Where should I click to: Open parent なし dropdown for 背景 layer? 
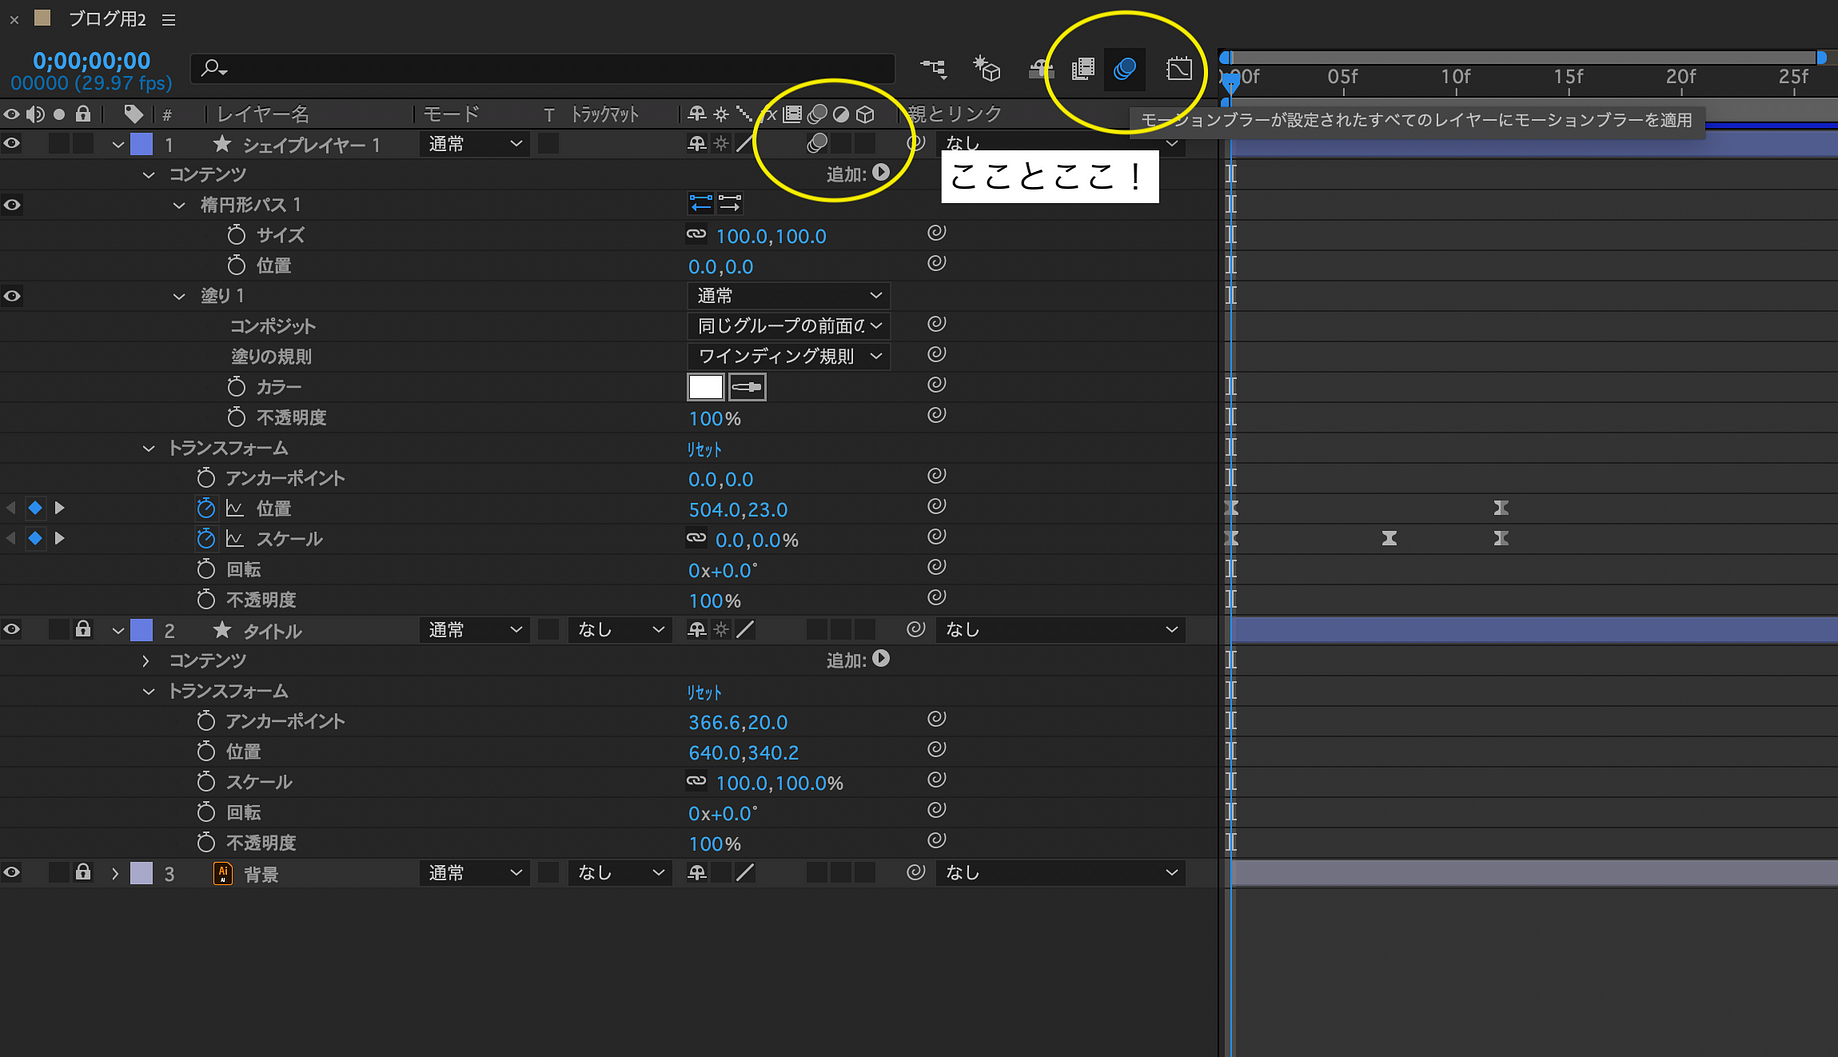tap(1061, 873)
